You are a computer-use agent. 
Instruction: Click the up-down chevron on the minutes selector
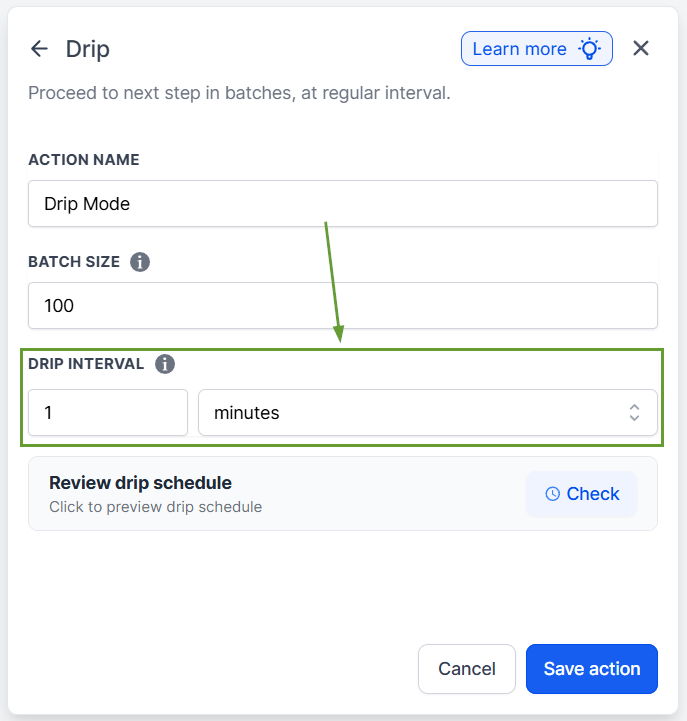click(x=634, y=413)
